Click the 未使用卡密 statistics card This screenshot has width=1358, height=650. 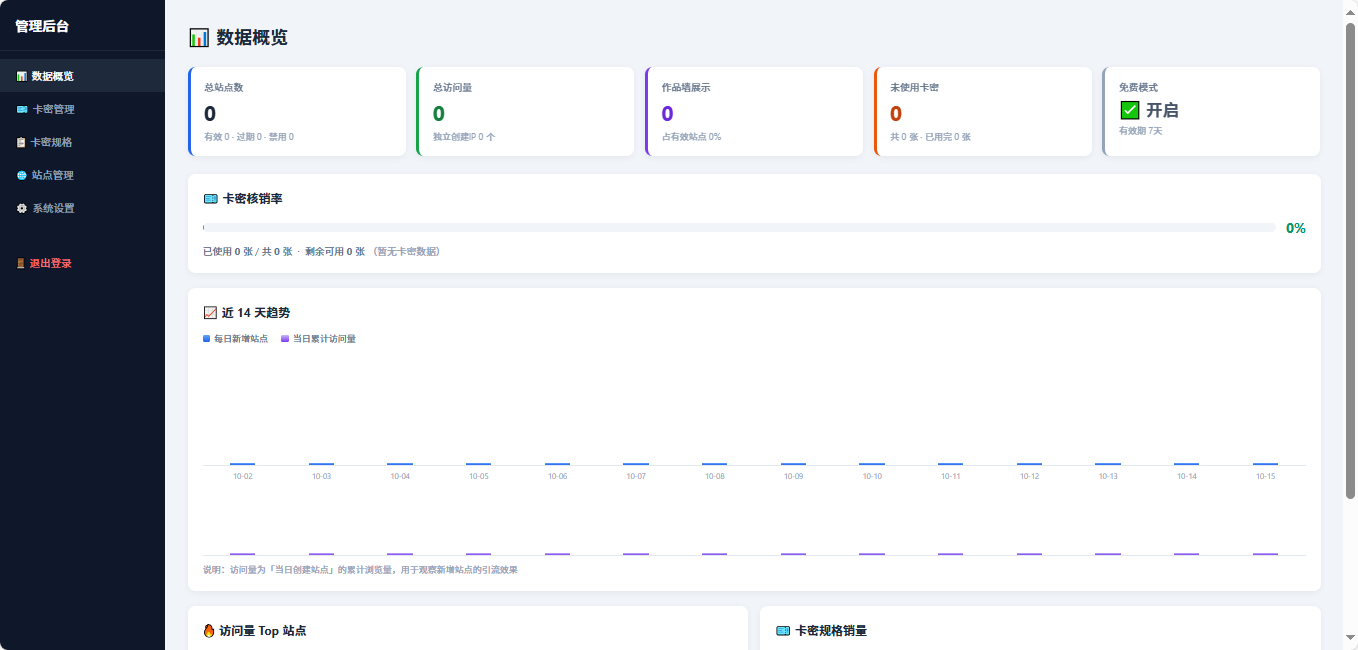coord(983,111)
